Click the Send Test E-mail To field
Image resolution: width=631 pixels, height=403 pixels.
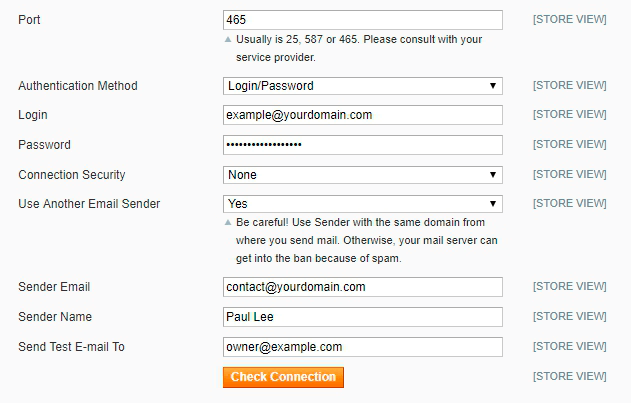tap(362, 347)
